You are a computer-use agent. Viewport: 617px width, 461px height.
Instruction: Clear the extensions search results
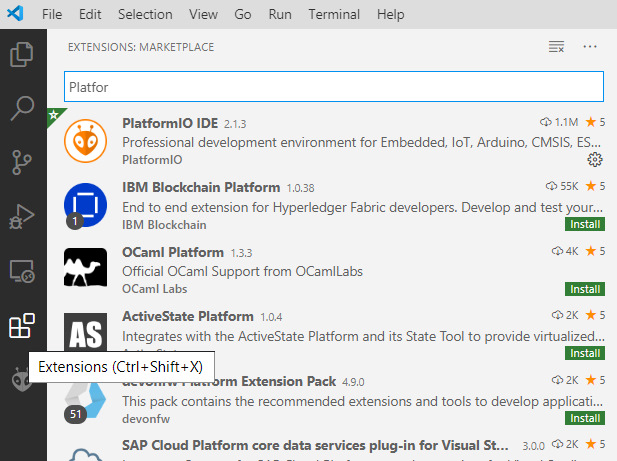[557, 47]
